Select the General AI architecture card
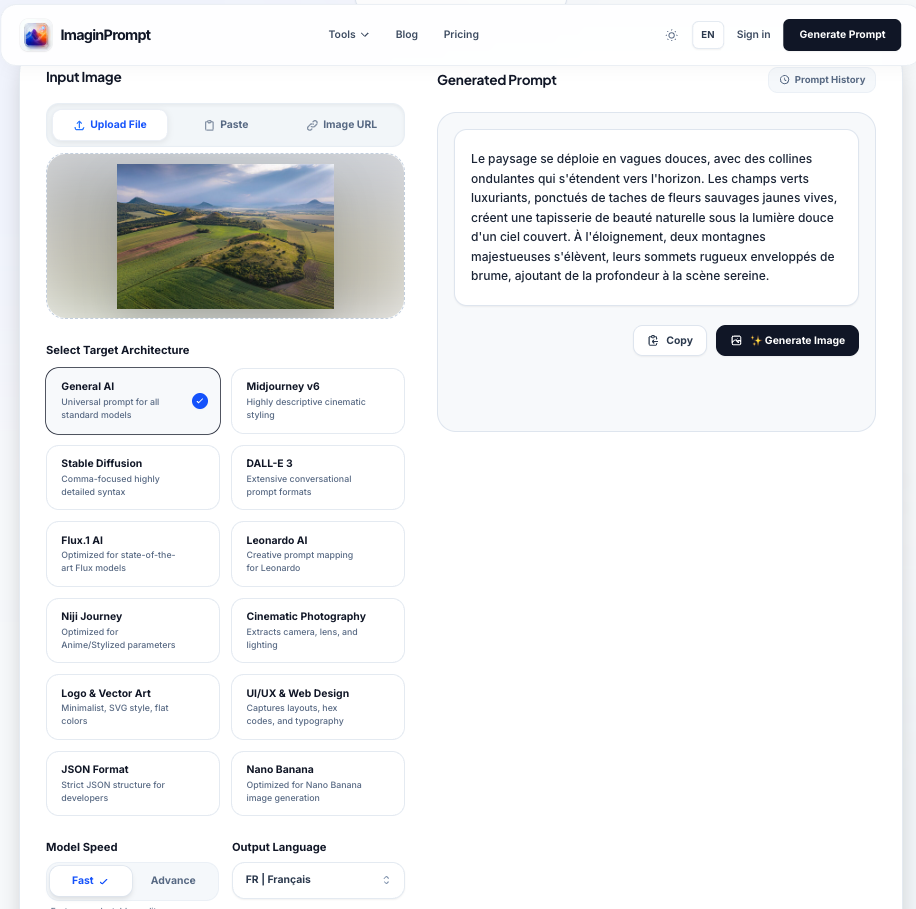 click(133, 401)
